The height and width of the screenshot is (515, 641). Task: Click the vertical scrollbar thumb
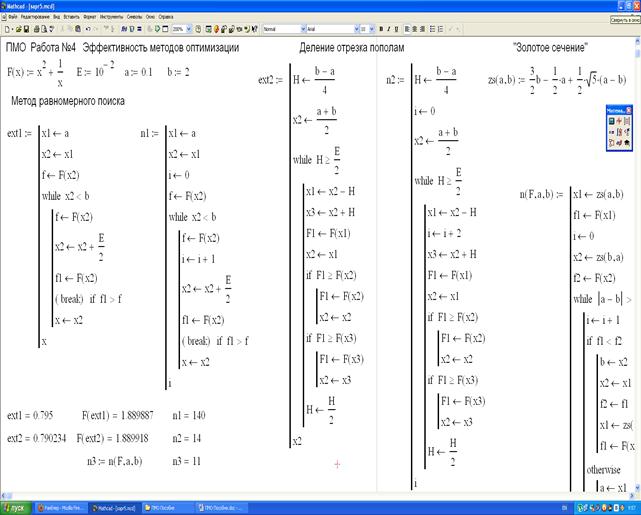click(x=637, y=53)
